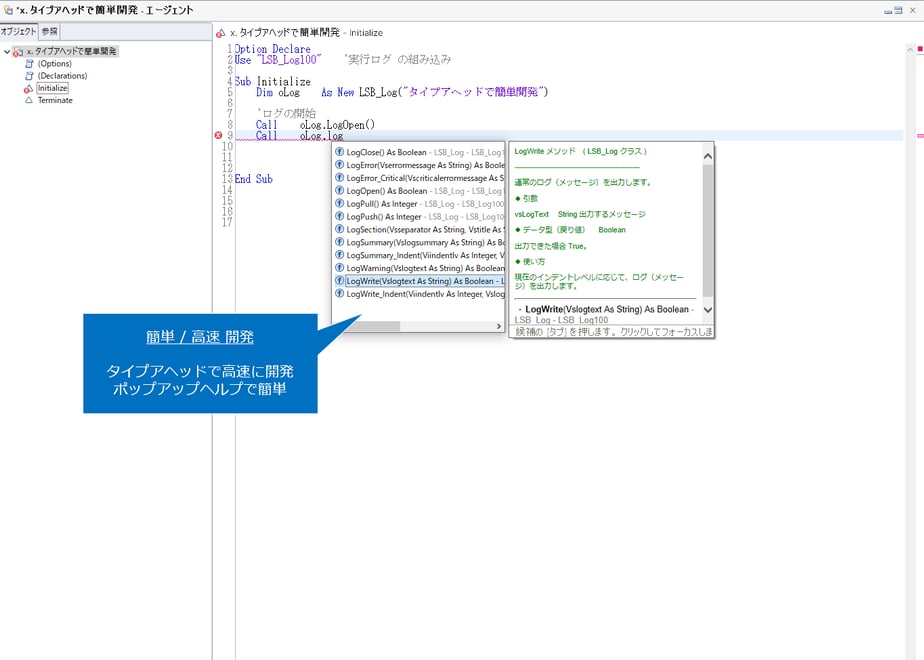This screenshot has width=924, height=660.
Task: Choose LogWrite(Vslogtext As String) suggestion
Action: point(420,281)
